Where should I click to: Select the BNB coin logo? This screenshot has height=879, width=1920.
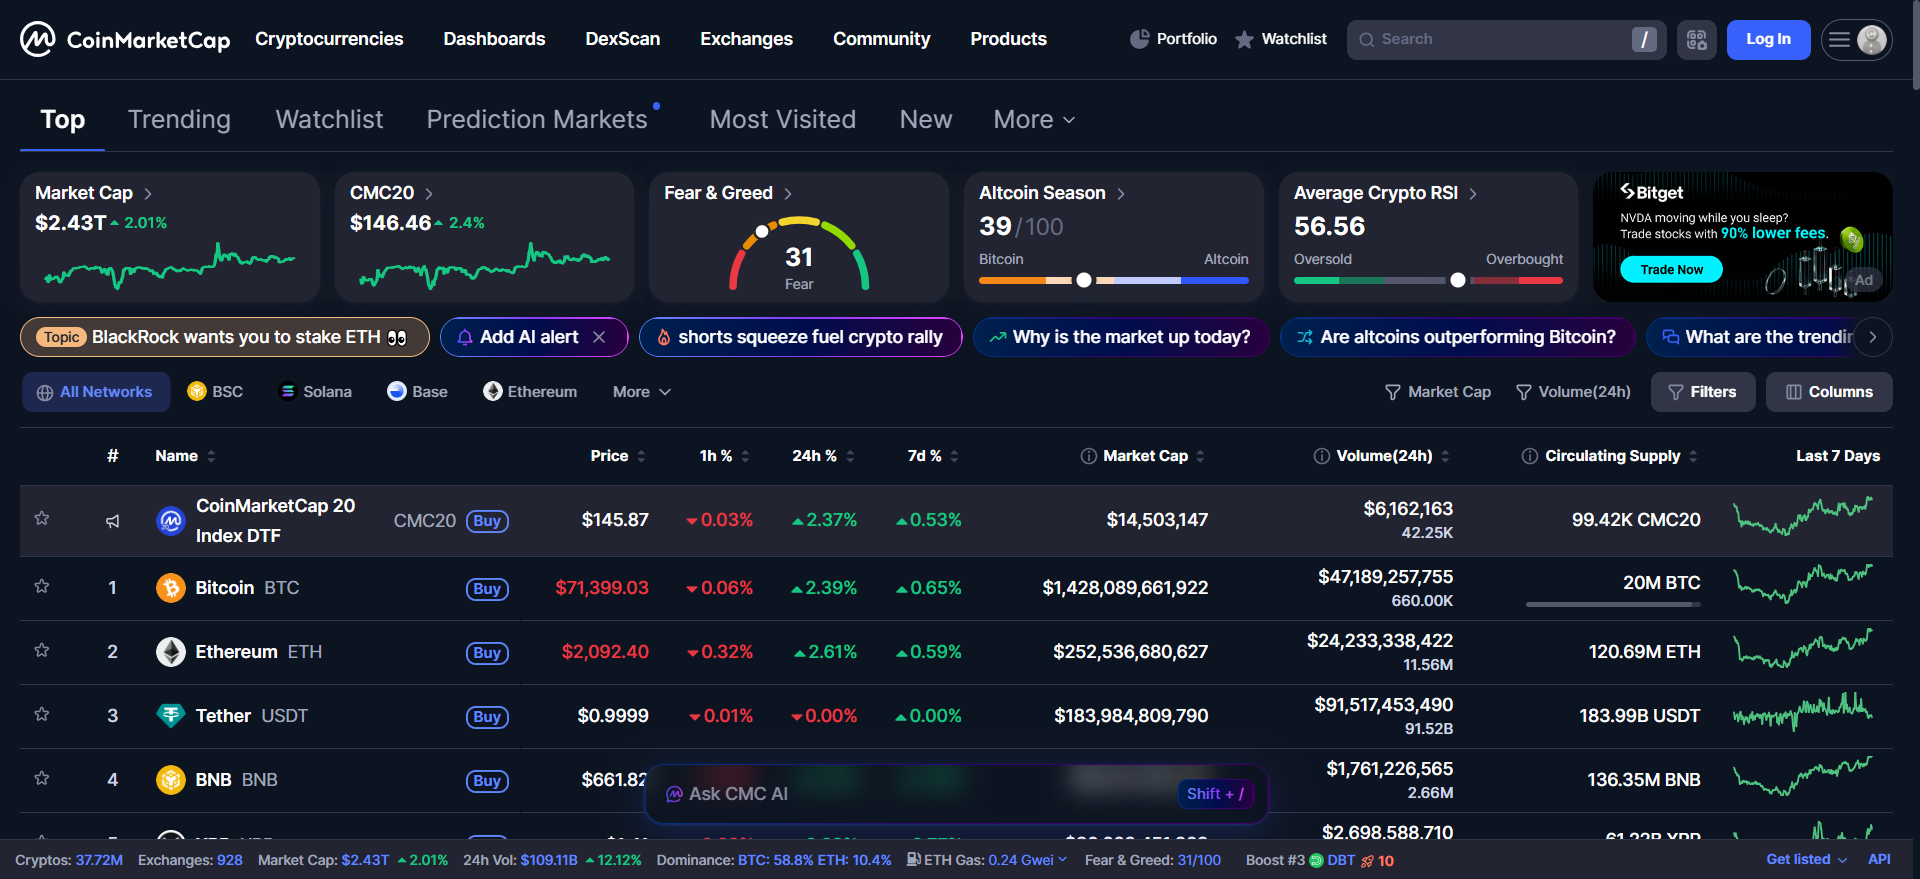coord(171,780)
